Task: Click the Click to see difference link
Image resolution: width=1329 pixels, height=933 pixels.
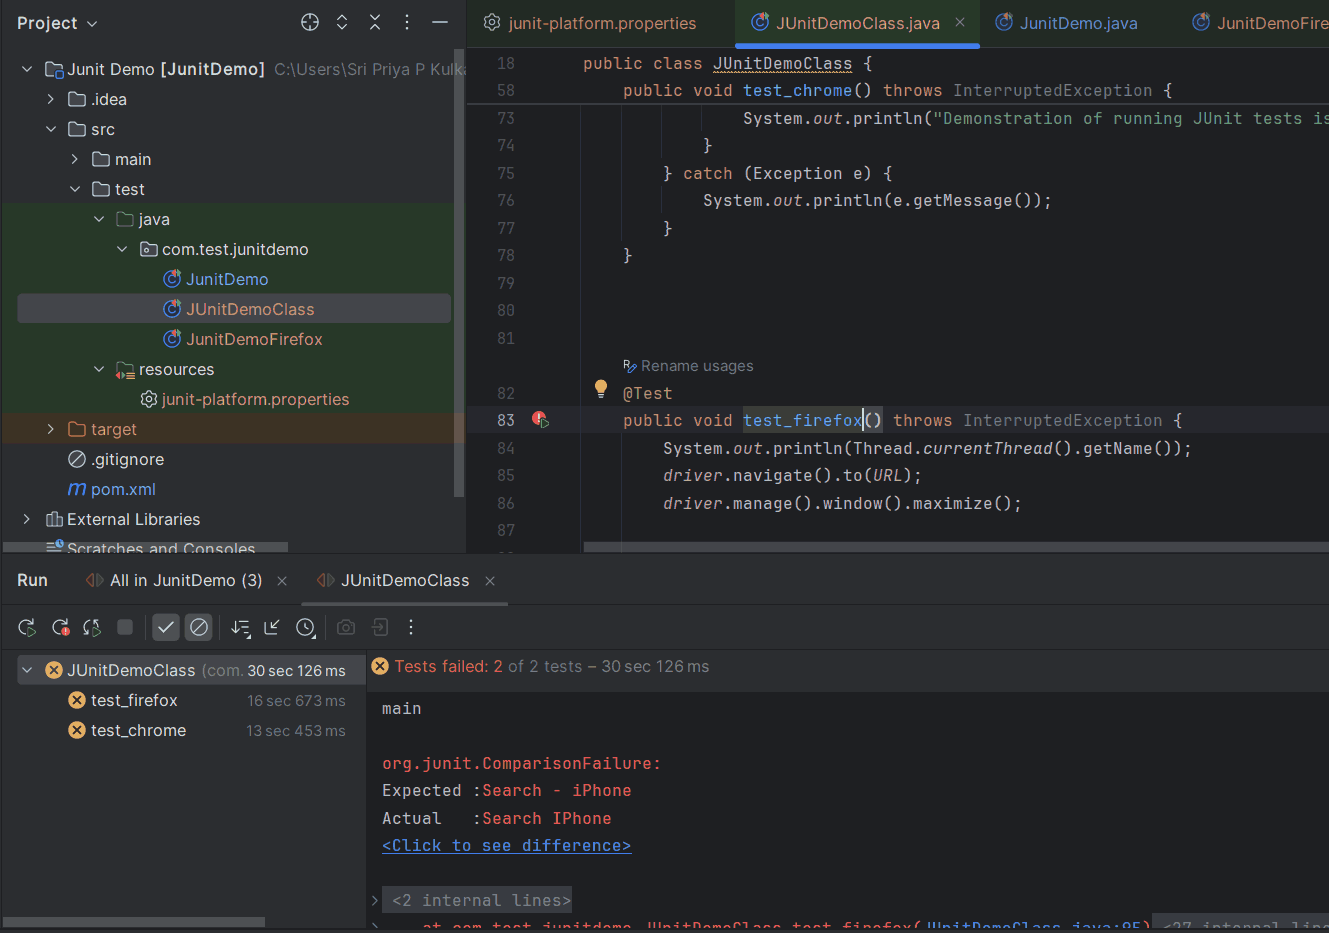Action: (x=506, y=846)
